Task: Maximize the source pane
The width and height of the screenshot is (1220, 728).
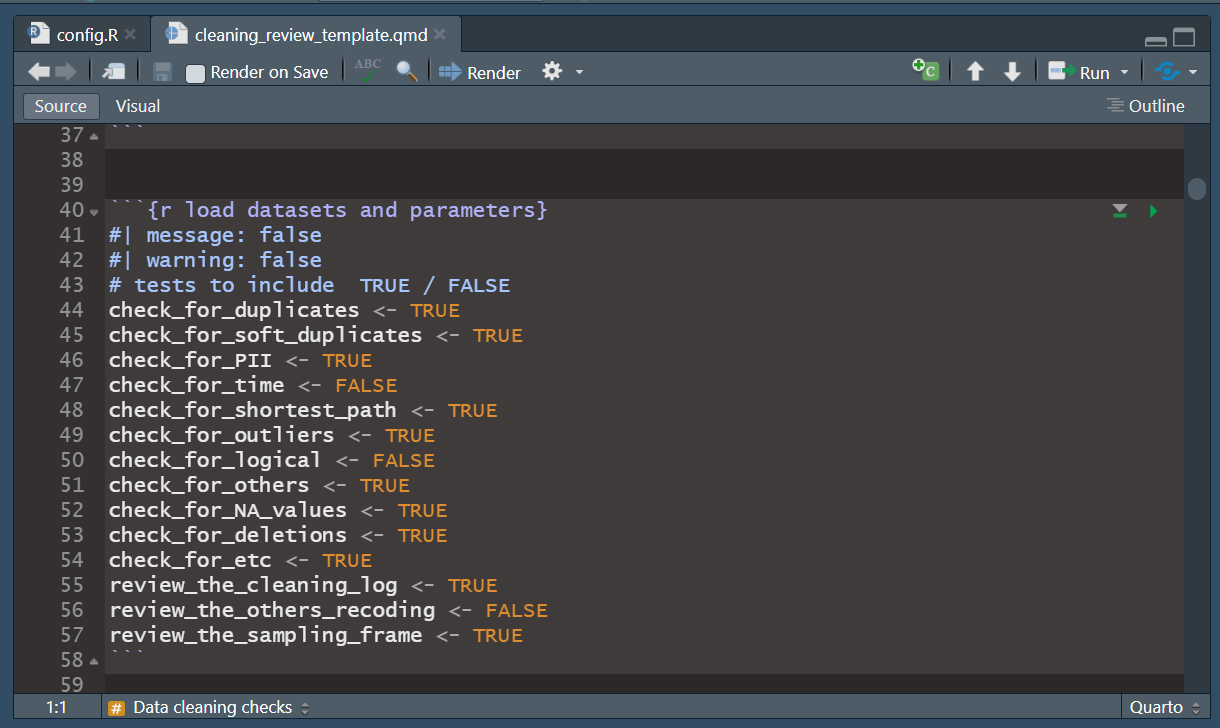Action: [x=1184, y=38]
